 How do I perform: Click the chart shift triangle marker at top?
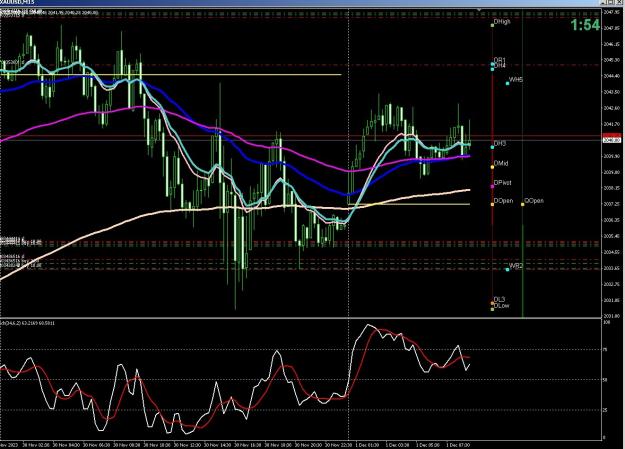480,10
